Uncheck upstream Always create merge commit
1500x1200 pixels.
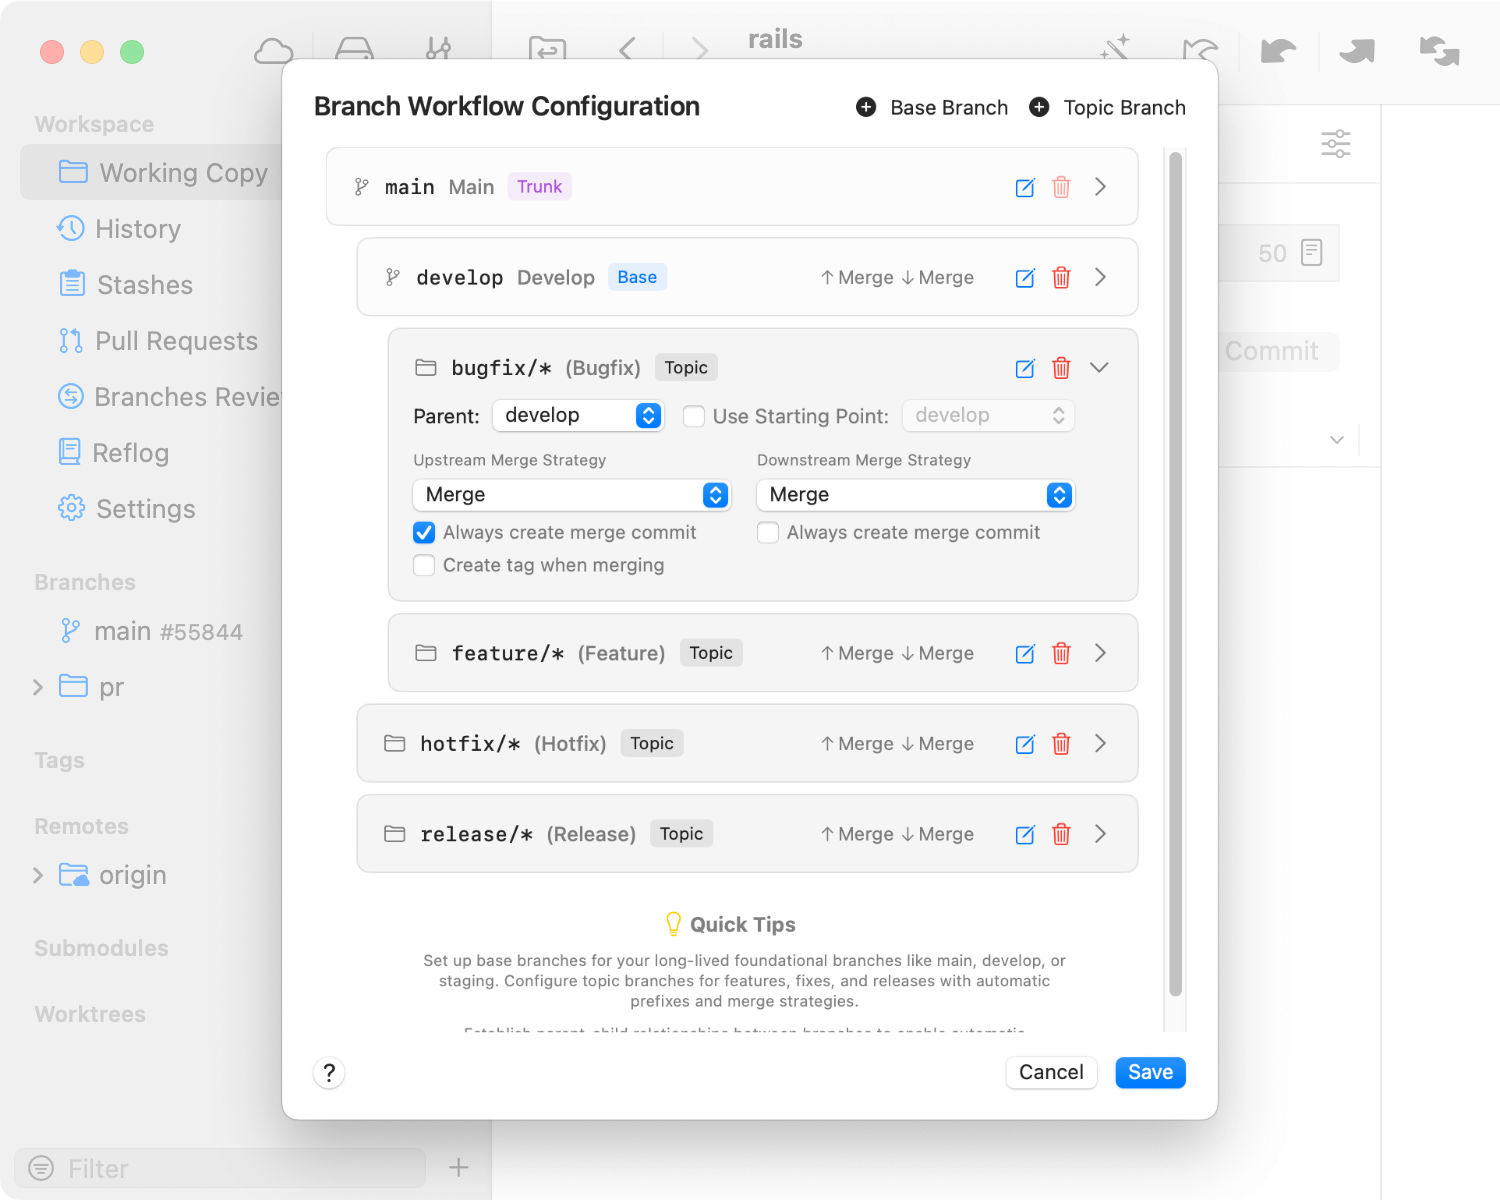pyautogui.click(x=424, y=533)
